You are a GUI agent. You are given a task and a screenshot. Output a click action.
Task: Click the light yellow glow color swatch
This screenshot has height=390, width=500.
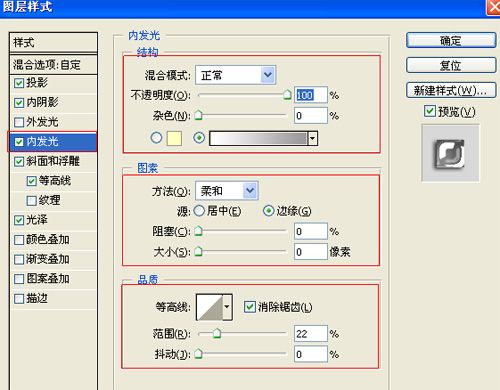click(174, 138)
